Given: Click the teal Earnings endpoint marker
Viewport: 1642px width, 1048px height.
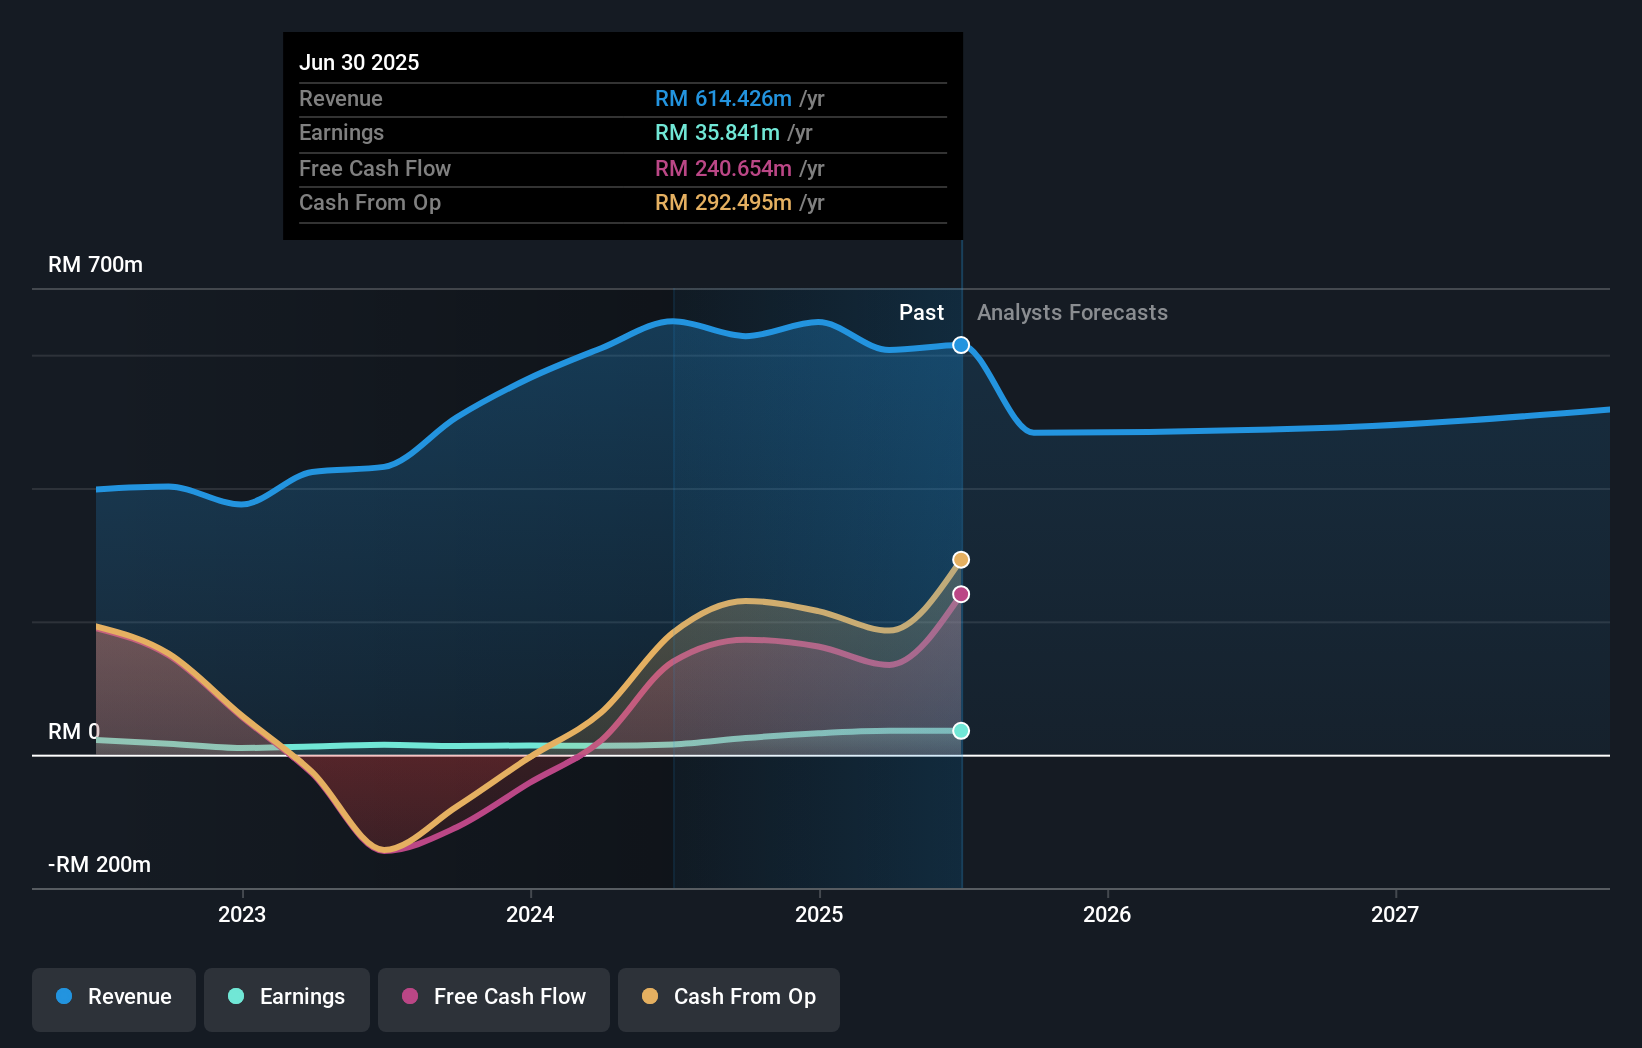Looking at the screenshot, I should point(960,731).
